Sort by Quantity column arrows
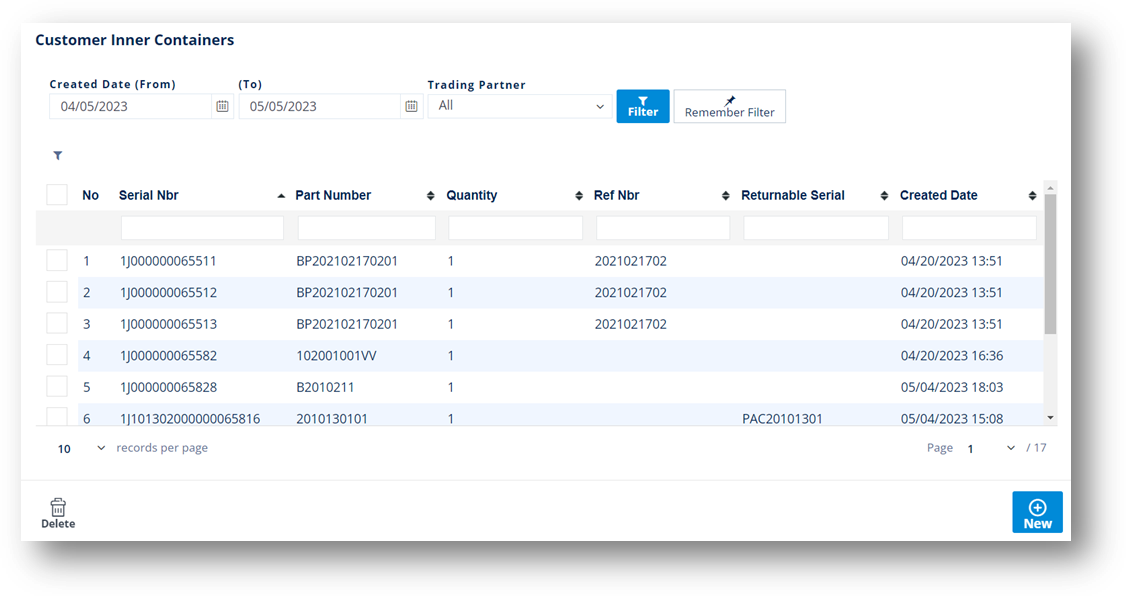Screen dimensions: 1126x596 tap(579, 196)
